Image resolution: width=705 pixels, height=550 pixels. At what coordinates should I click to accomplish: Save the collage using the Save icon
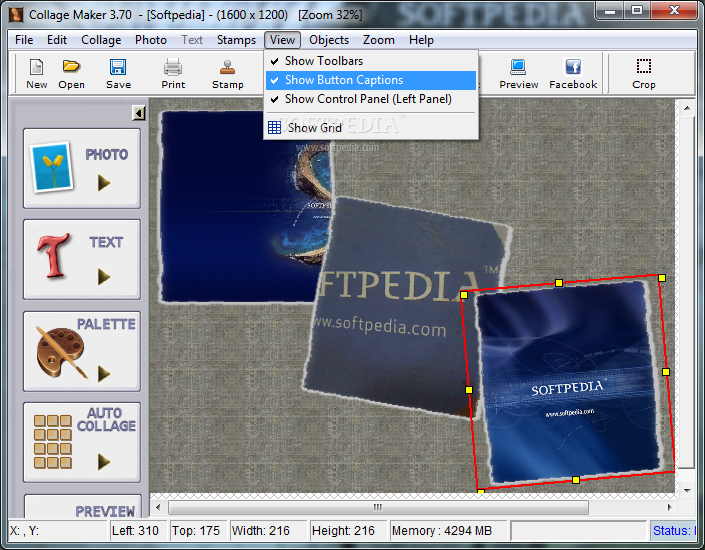[118, 67]
